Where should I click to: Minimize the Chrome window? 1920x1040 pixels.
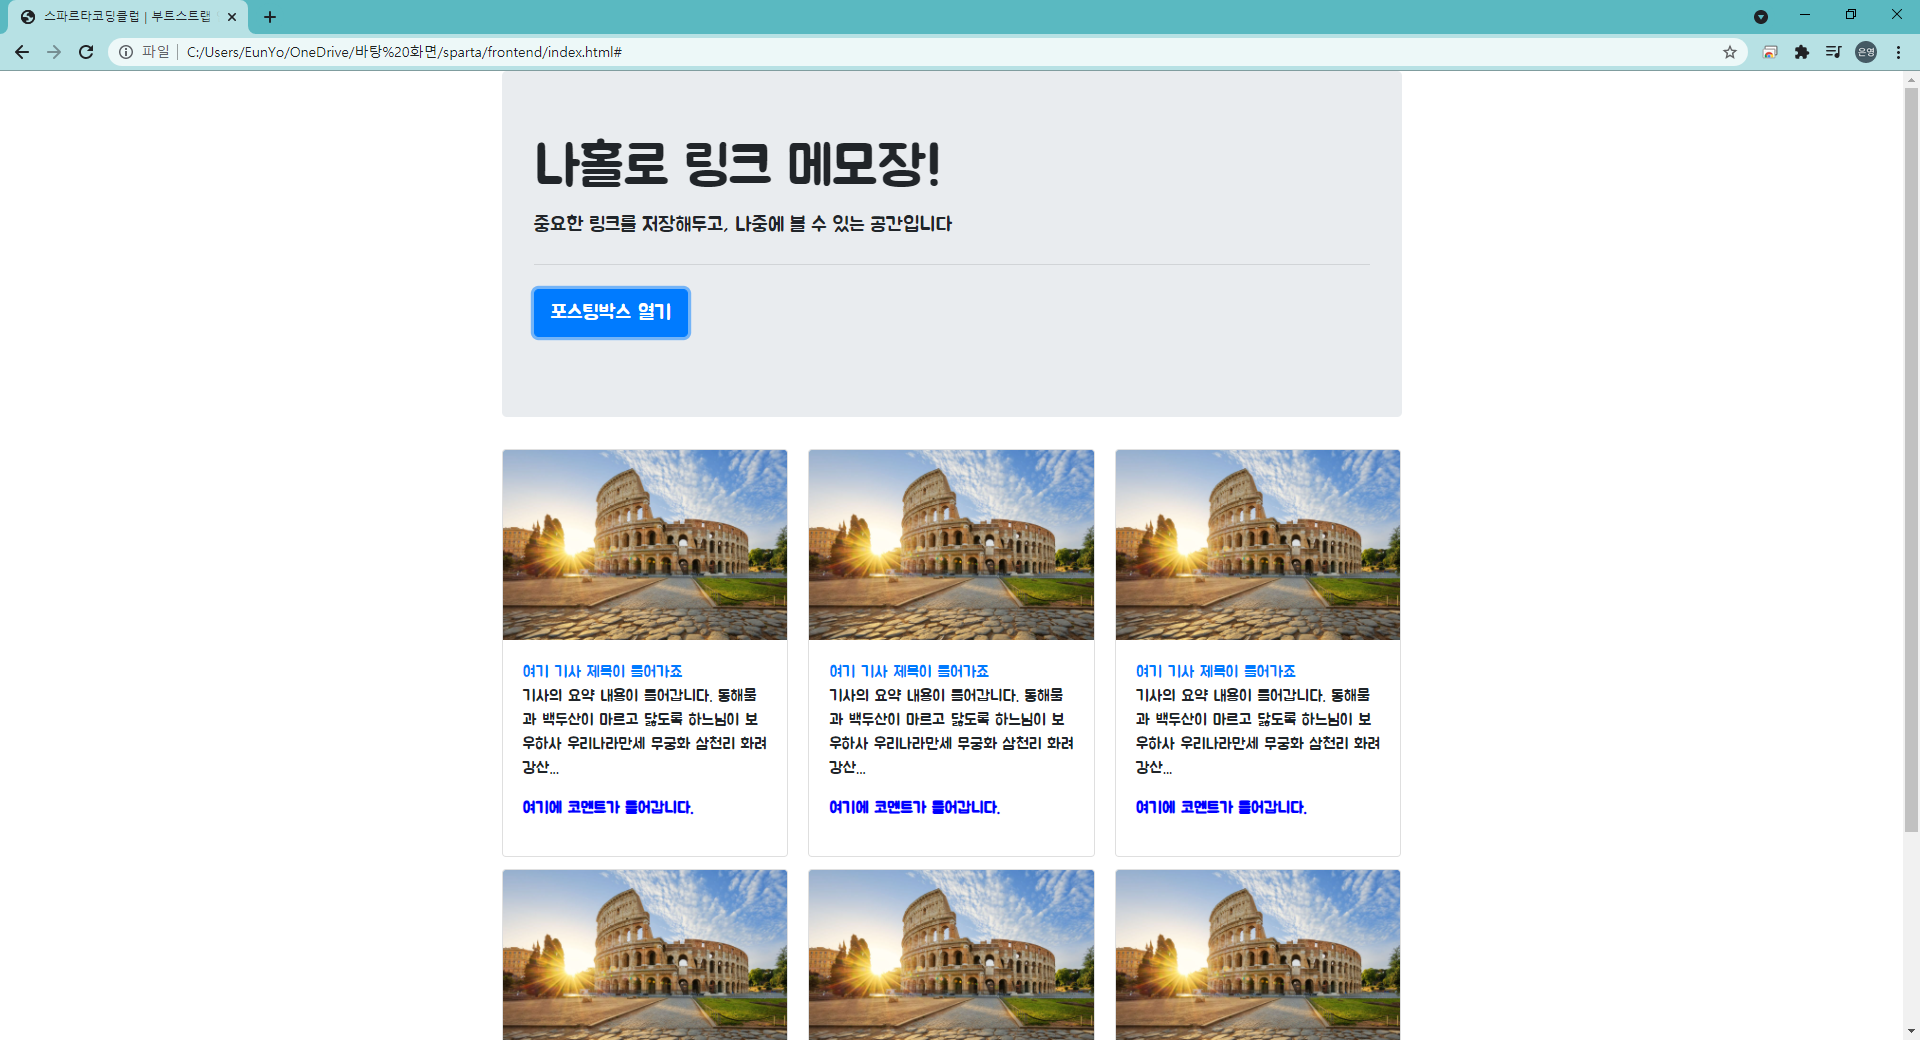coord(1805,15)
